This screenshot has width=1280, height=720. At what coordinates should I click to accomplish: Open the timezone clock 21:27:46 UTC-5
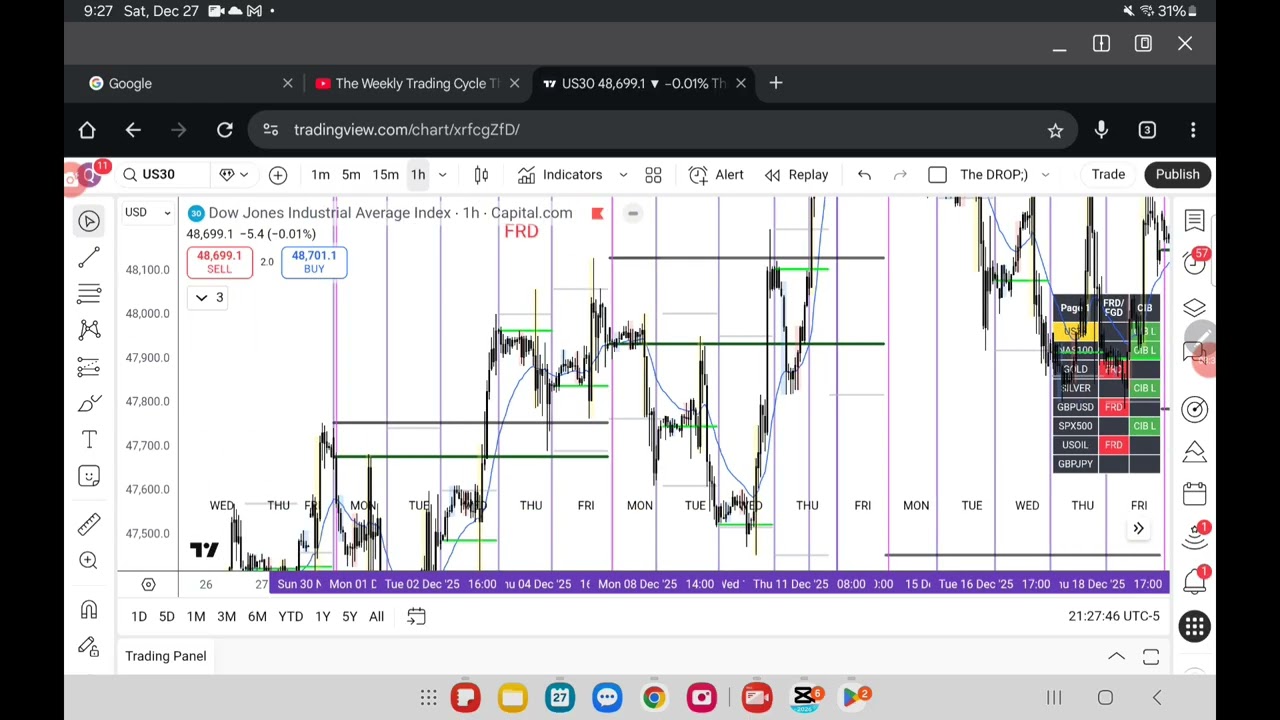[1114, 616]
